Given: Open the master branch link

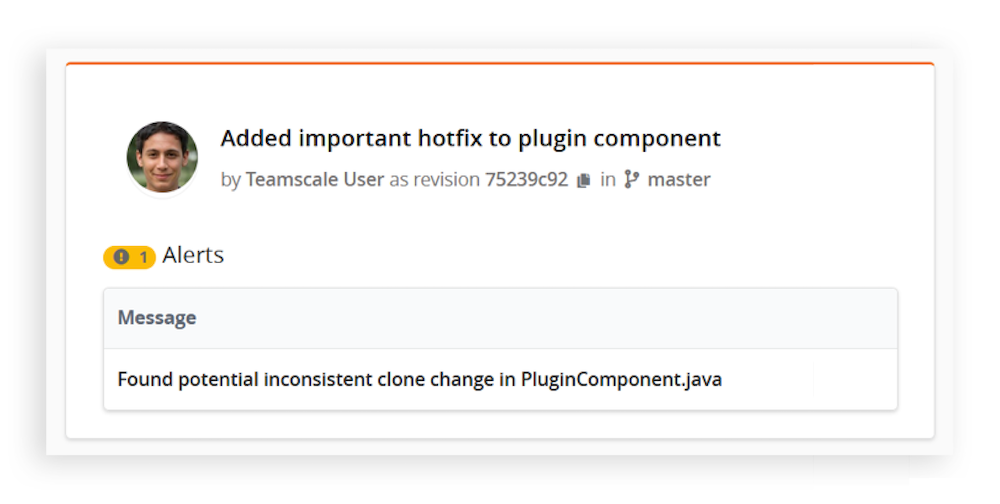Looking at the screenshot, I should click(x=679, y=180).
